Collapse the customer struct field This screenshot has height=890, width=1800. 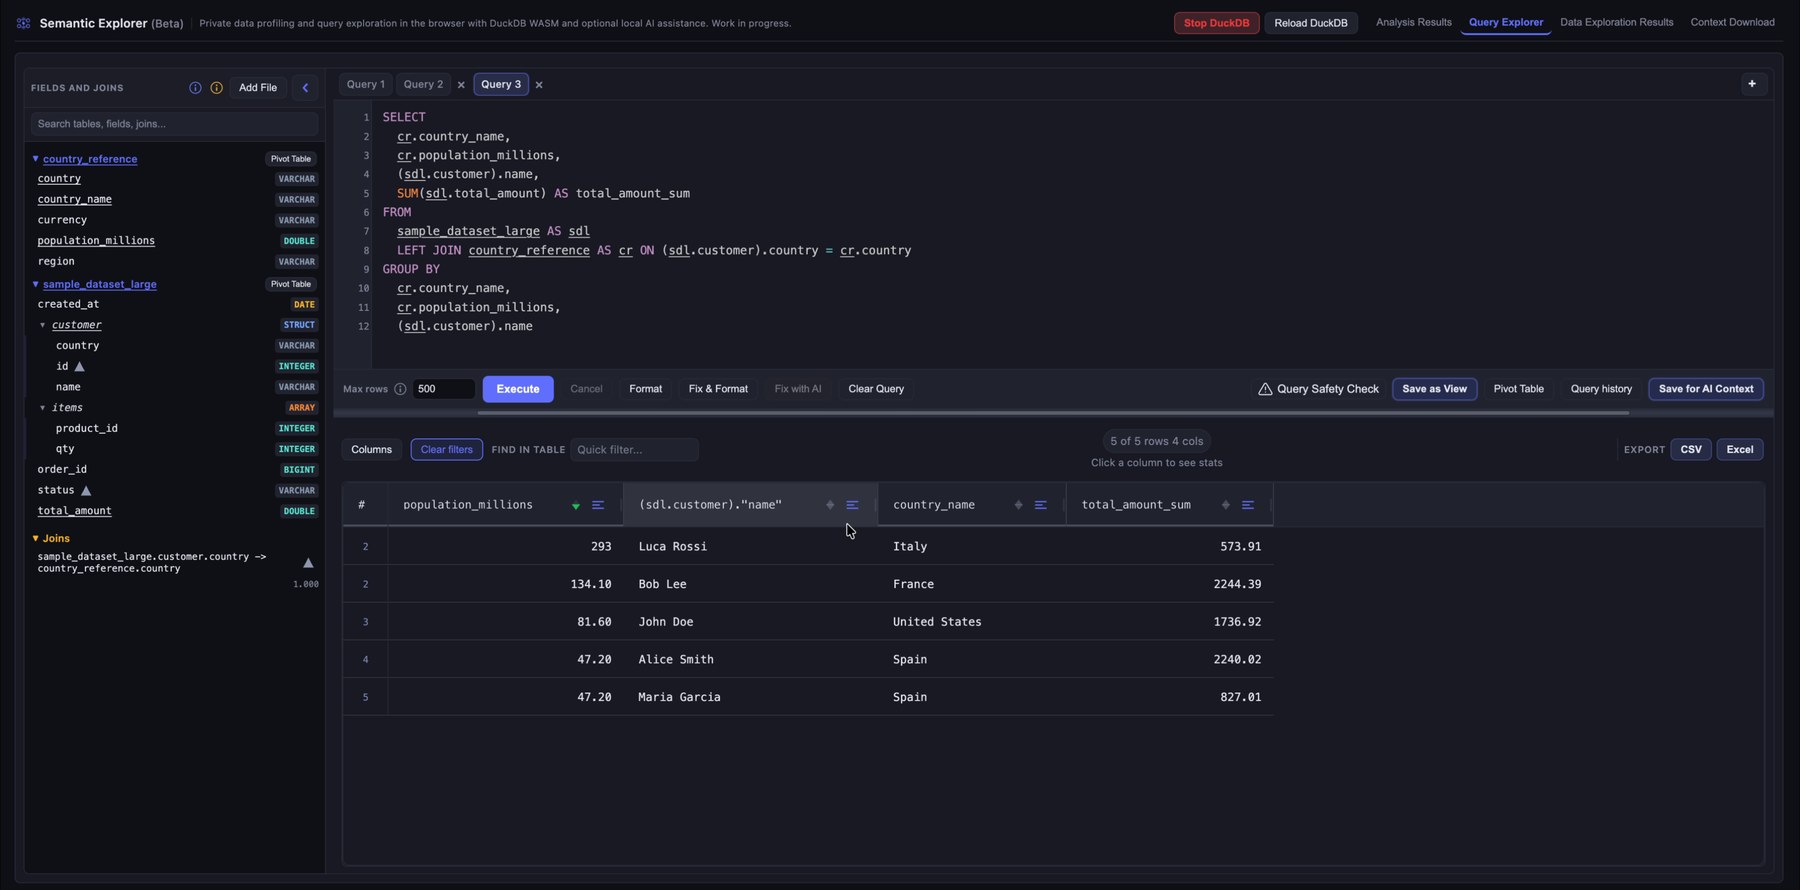point(42,325)
